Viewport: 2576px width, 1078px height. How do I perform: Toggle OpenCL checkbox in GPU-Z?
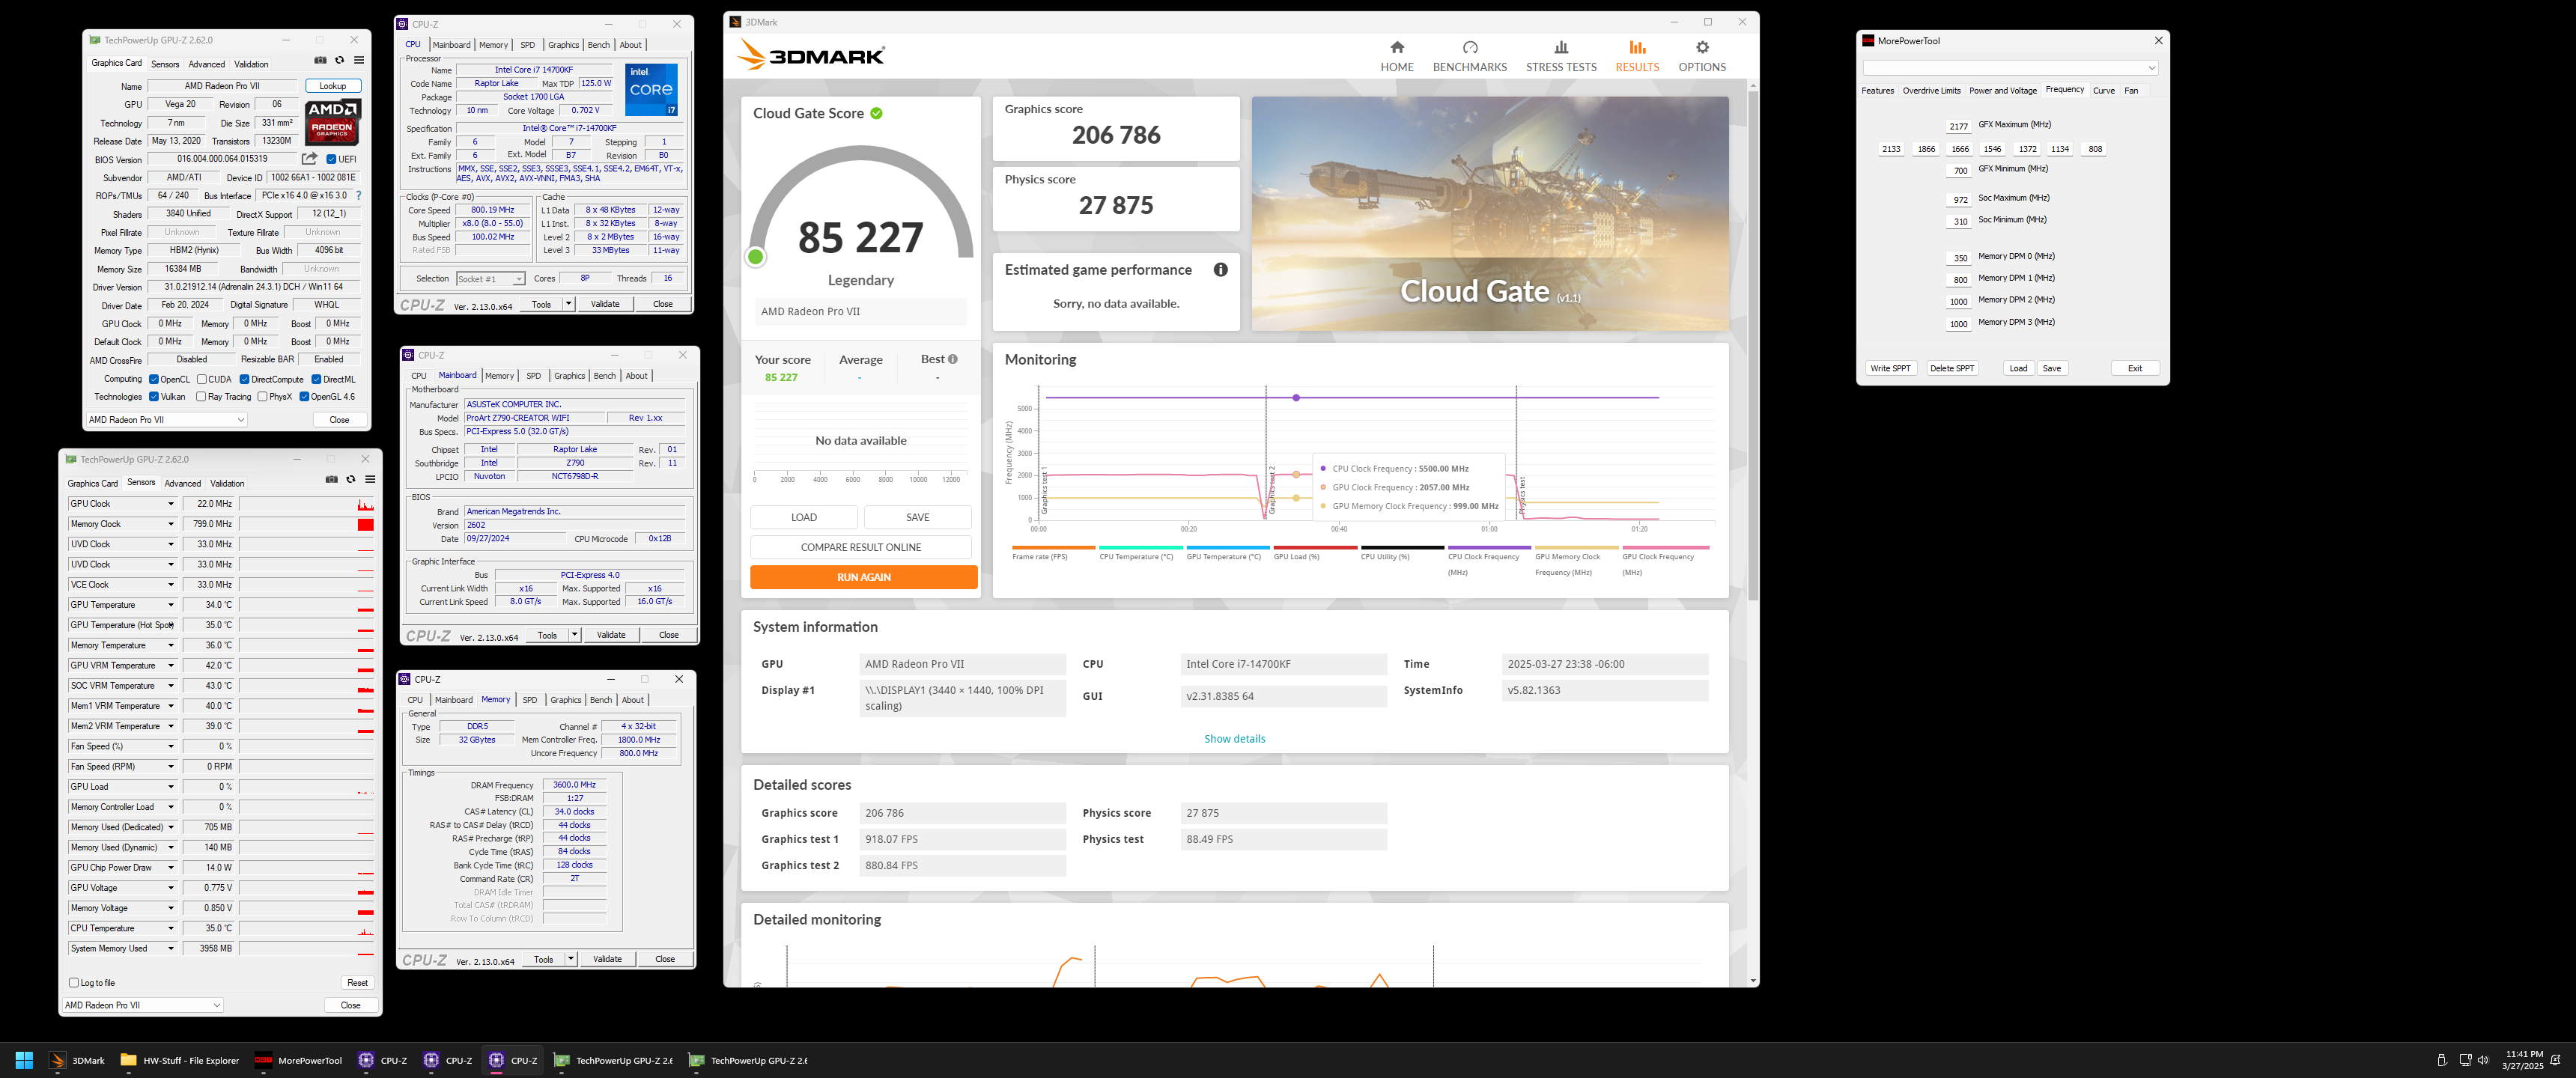(x=154, y=379)
